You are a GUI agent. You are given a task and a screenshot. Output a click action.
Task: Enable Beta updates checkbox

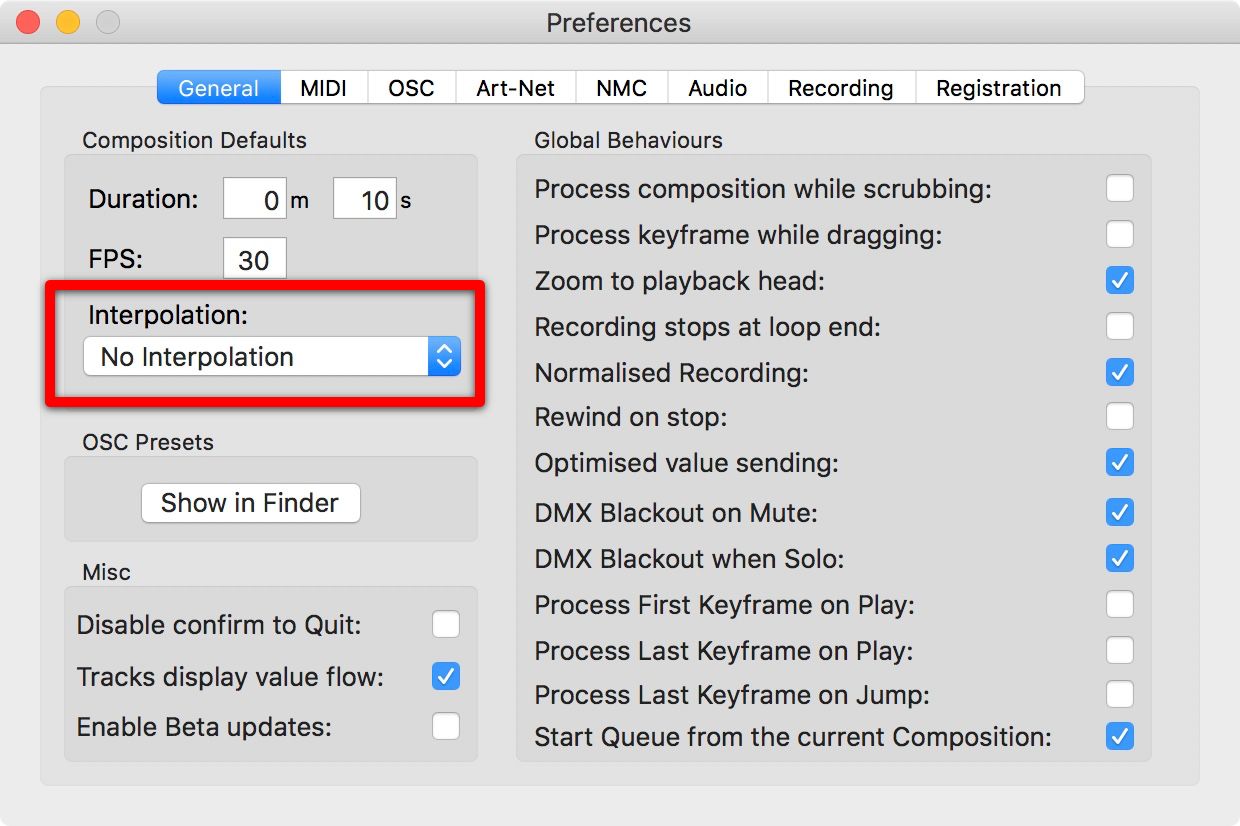(x=446, y=726)
